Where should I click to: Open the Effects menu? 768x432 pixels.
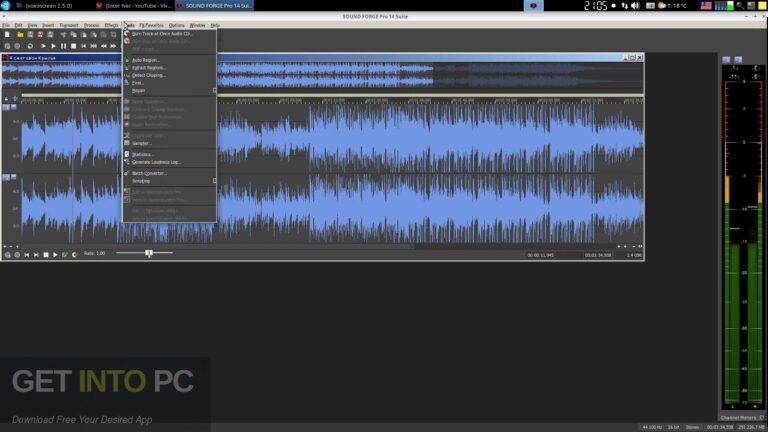tap(112, 25)
